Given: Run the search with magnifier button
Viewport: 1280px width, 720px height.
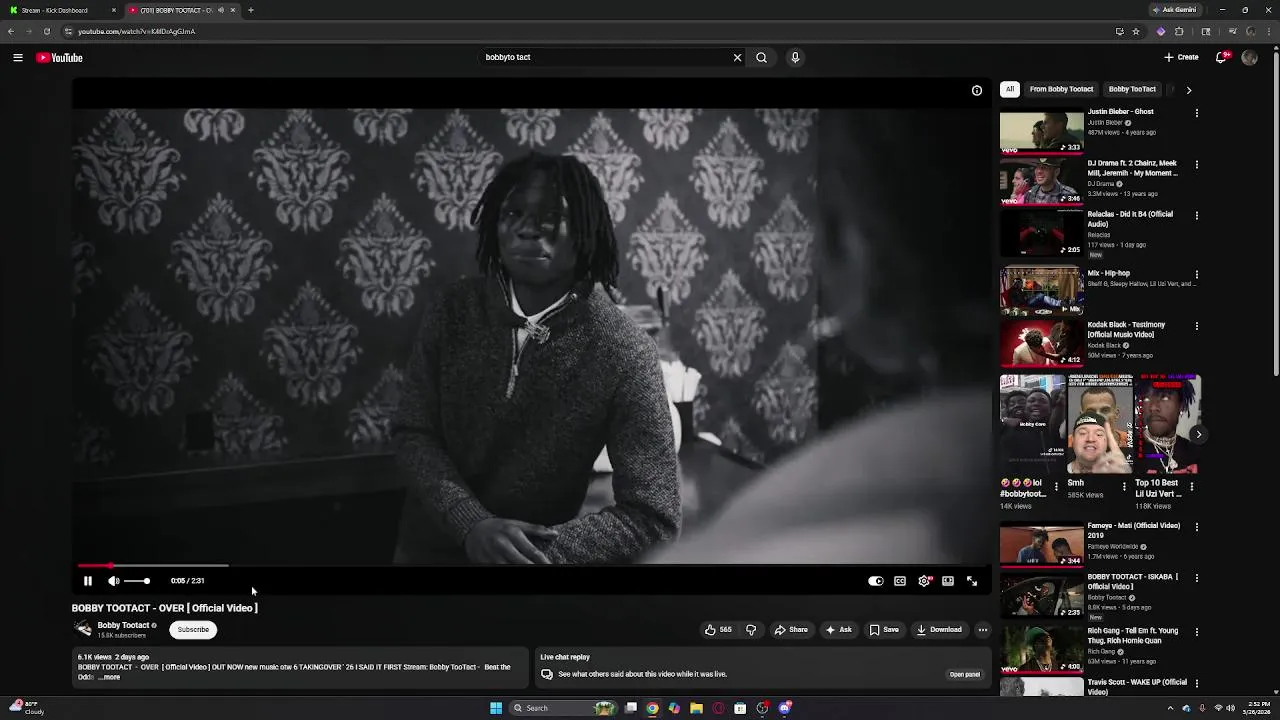Looking at the screenshot, I should 762,58.
